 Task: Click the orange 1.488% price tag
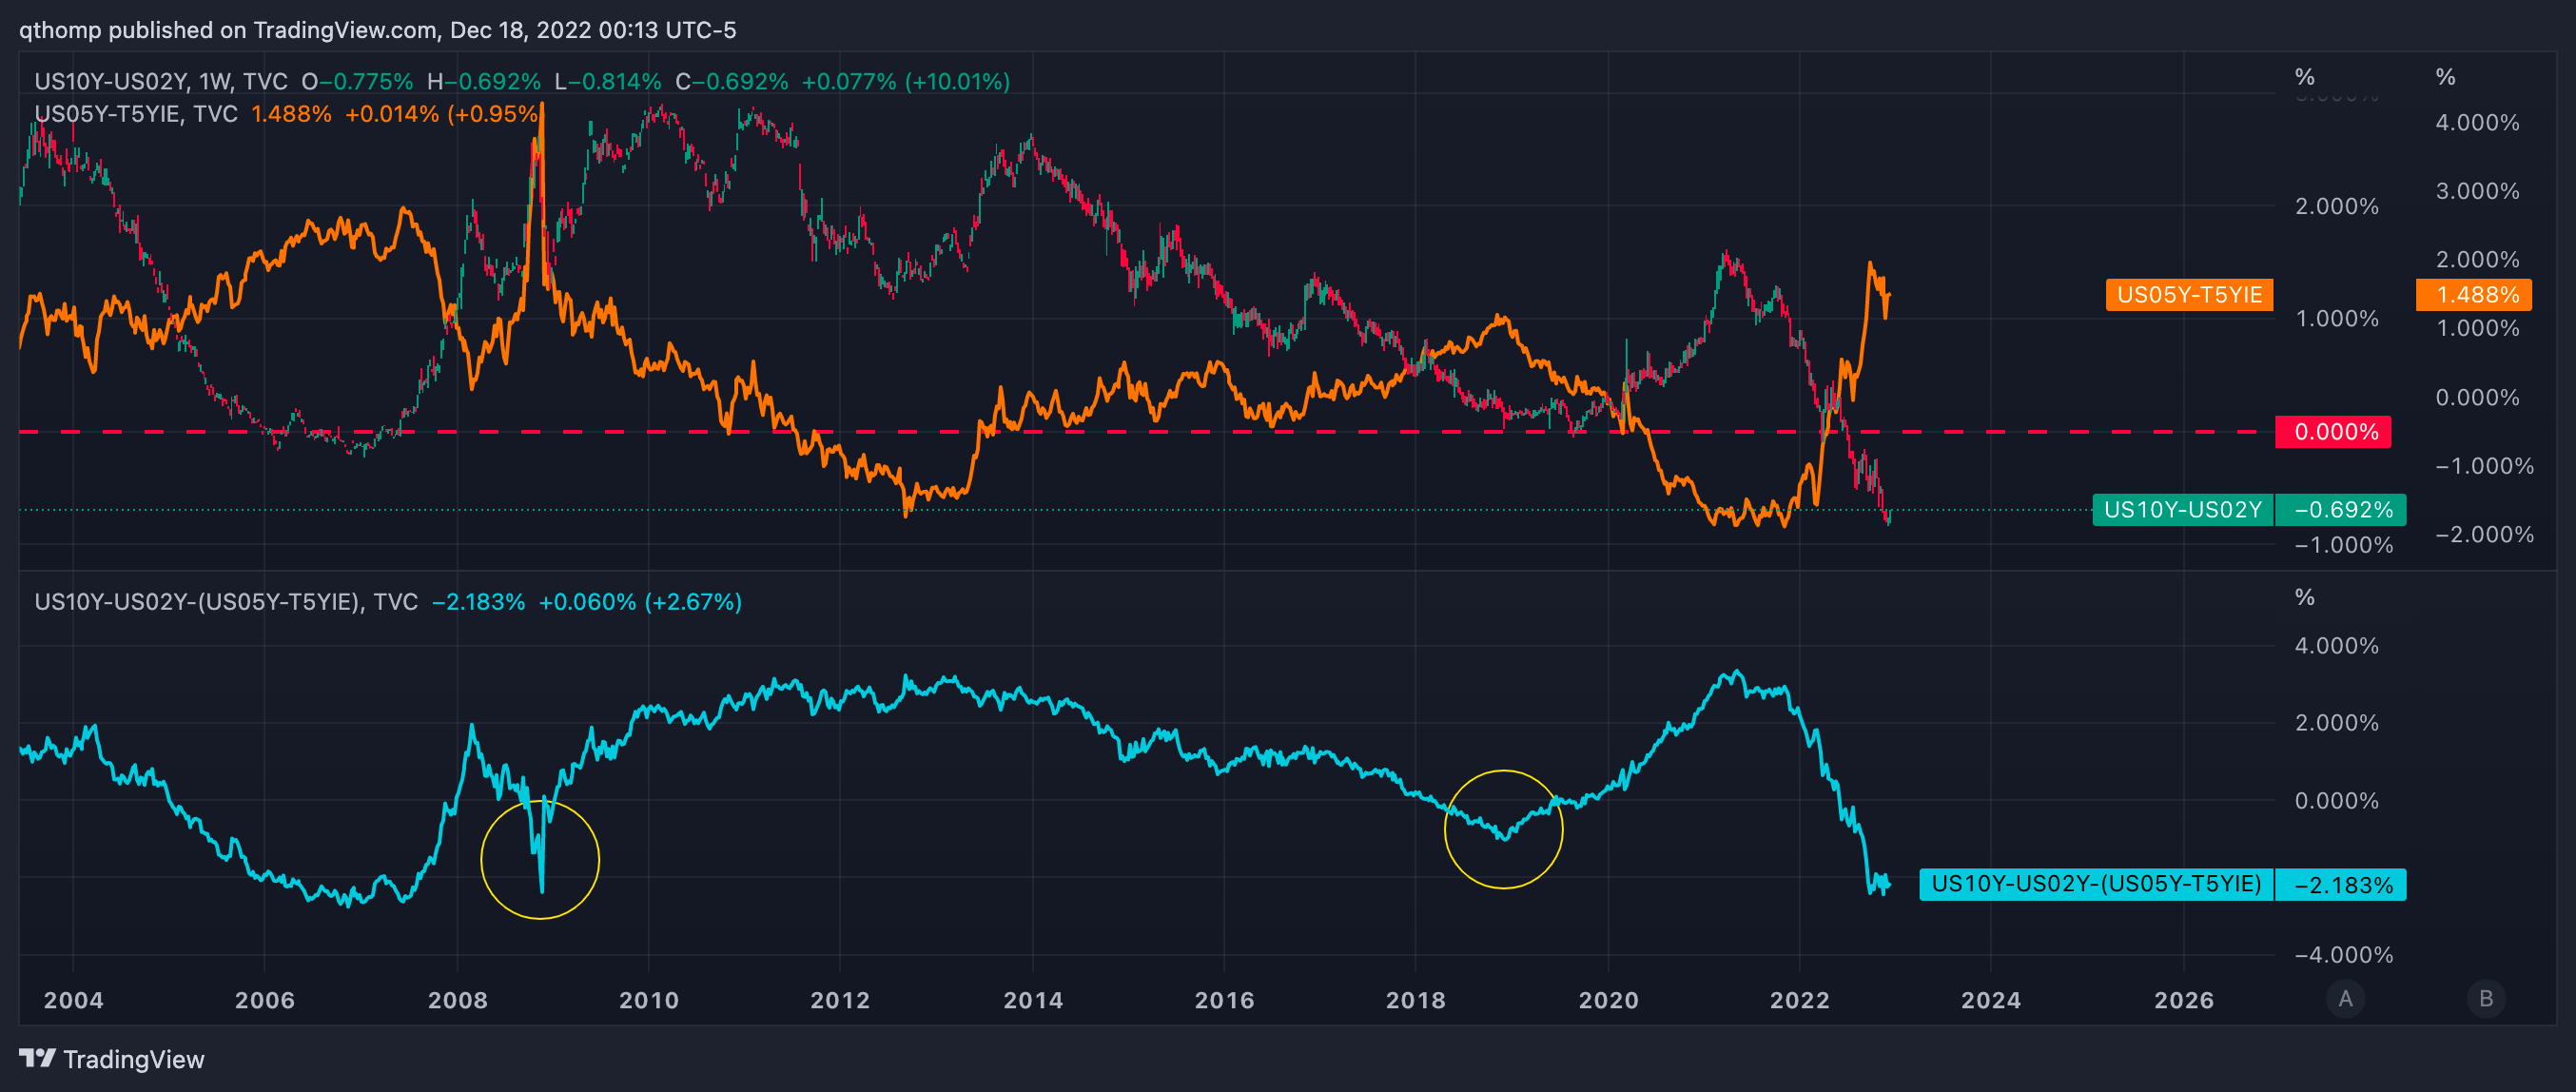coord(2475,295)
